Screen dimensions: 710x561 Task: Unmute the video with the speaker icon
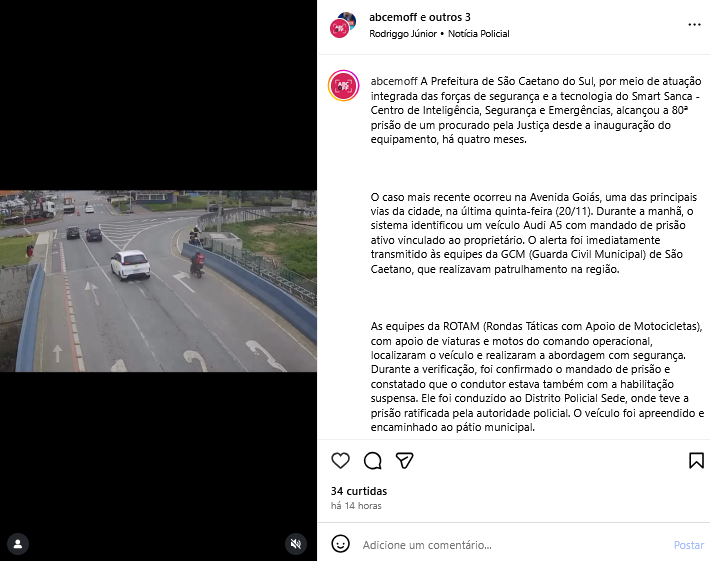click(x=296, y=544)
